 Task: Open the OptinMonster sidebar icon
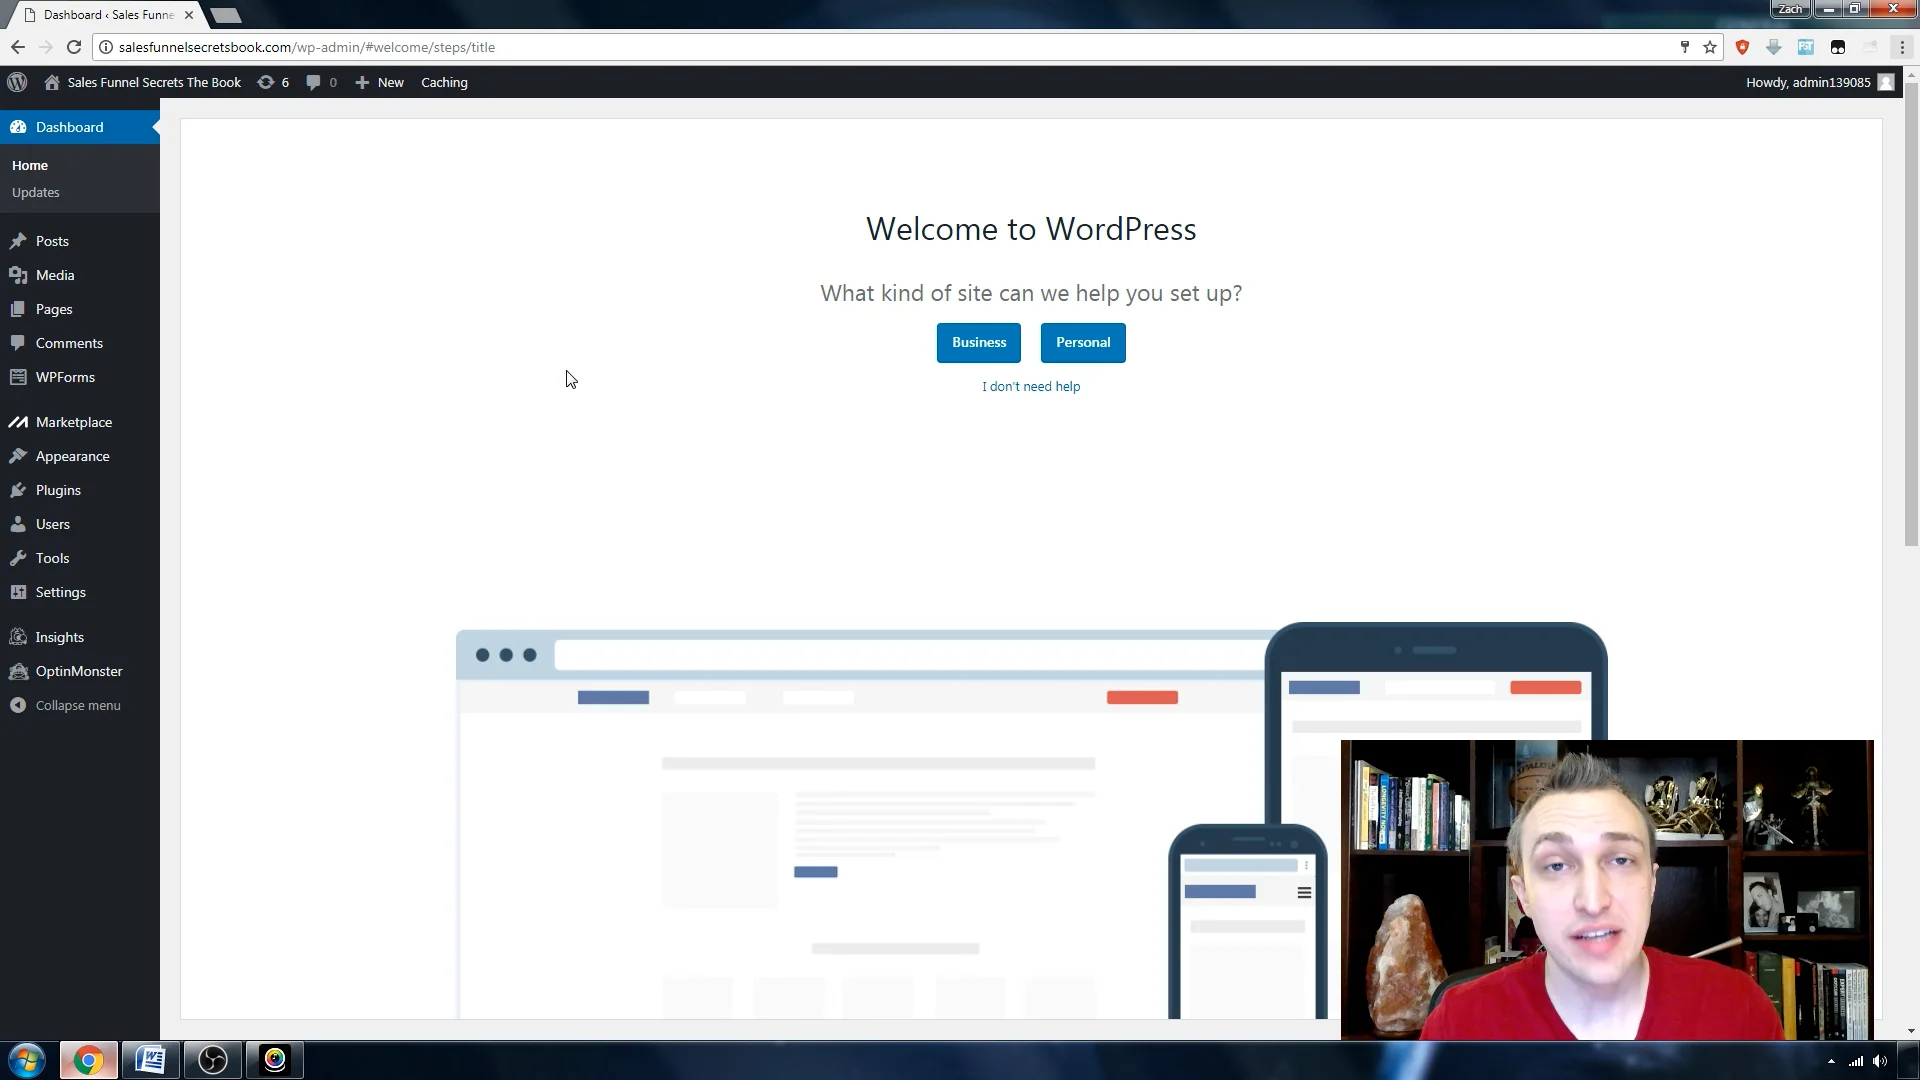pos(20,671)
